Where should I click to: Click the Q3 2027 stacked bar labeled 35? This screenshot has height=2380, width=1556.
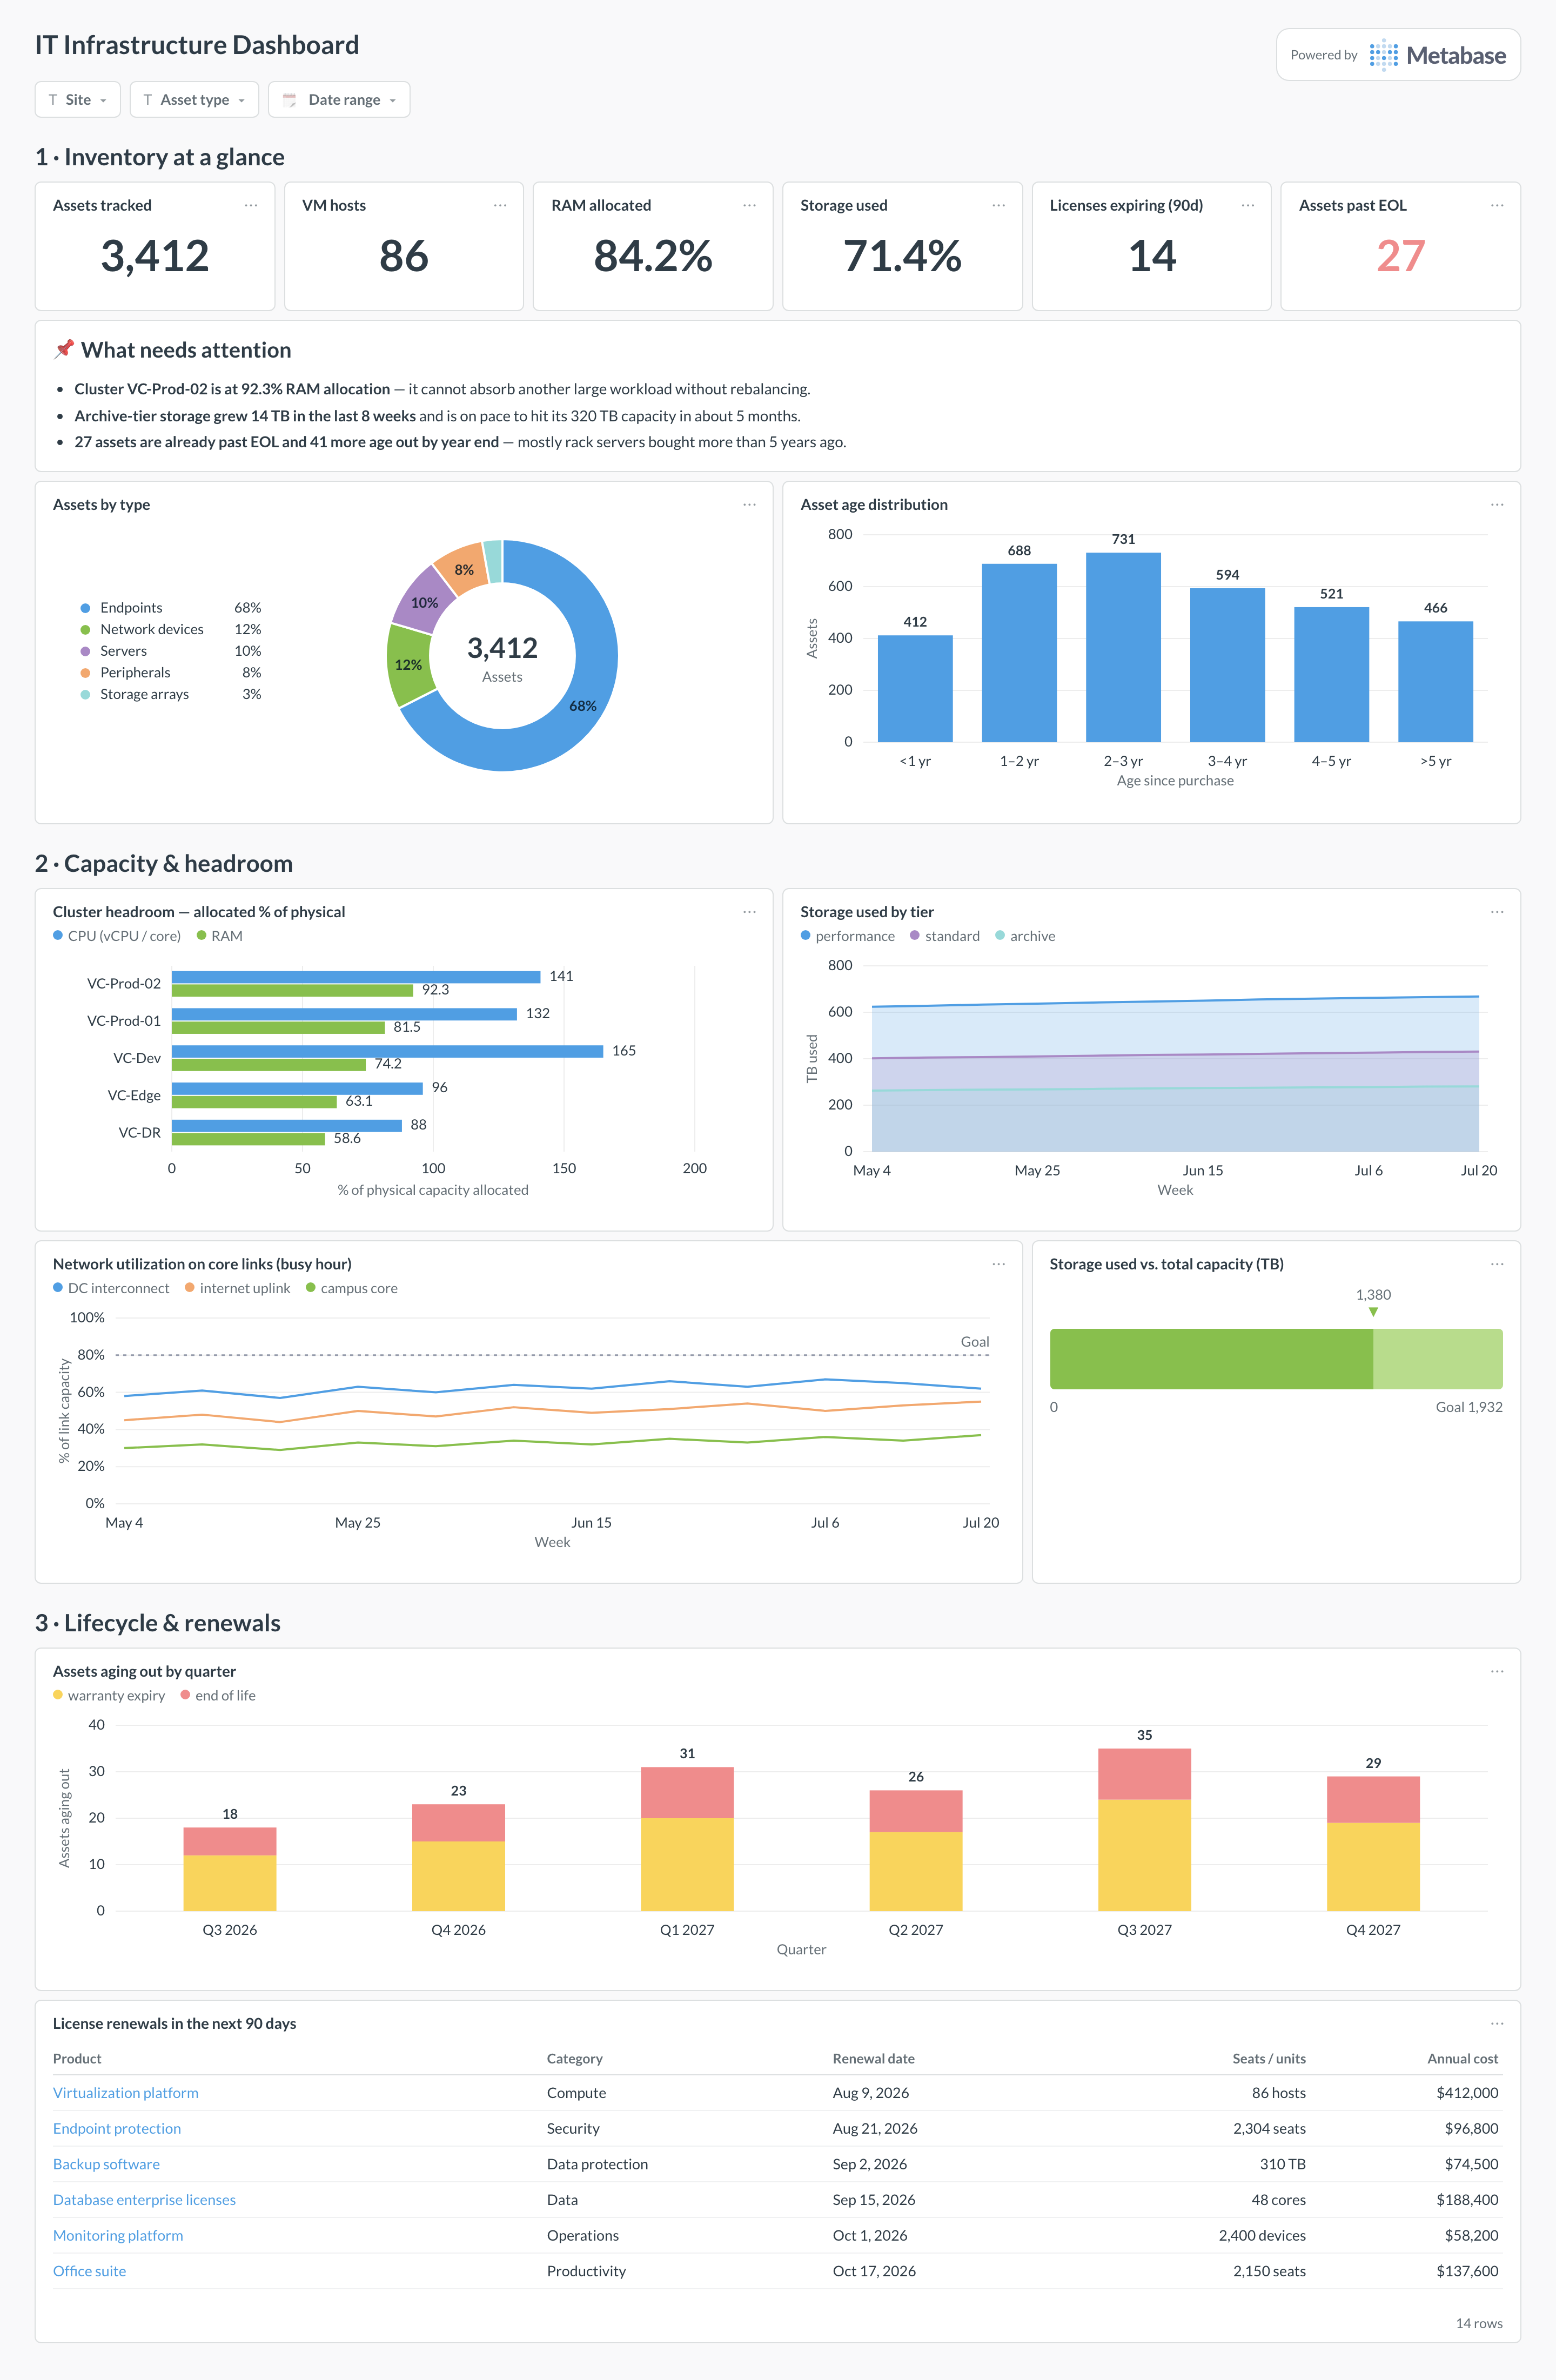[x=1144, y=1830]
